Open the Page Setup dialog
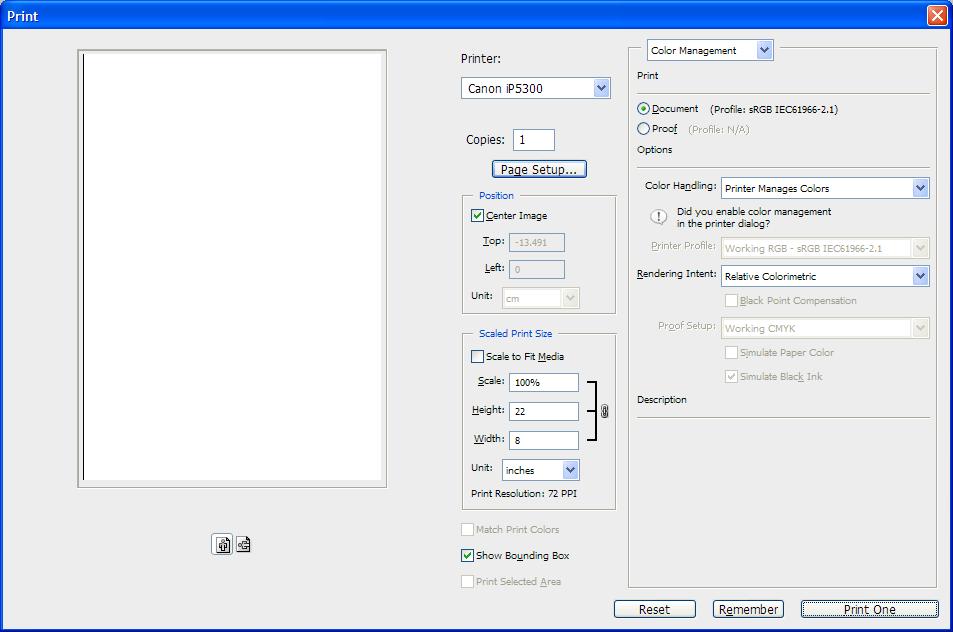953x632 pixels. coord(539,170)
